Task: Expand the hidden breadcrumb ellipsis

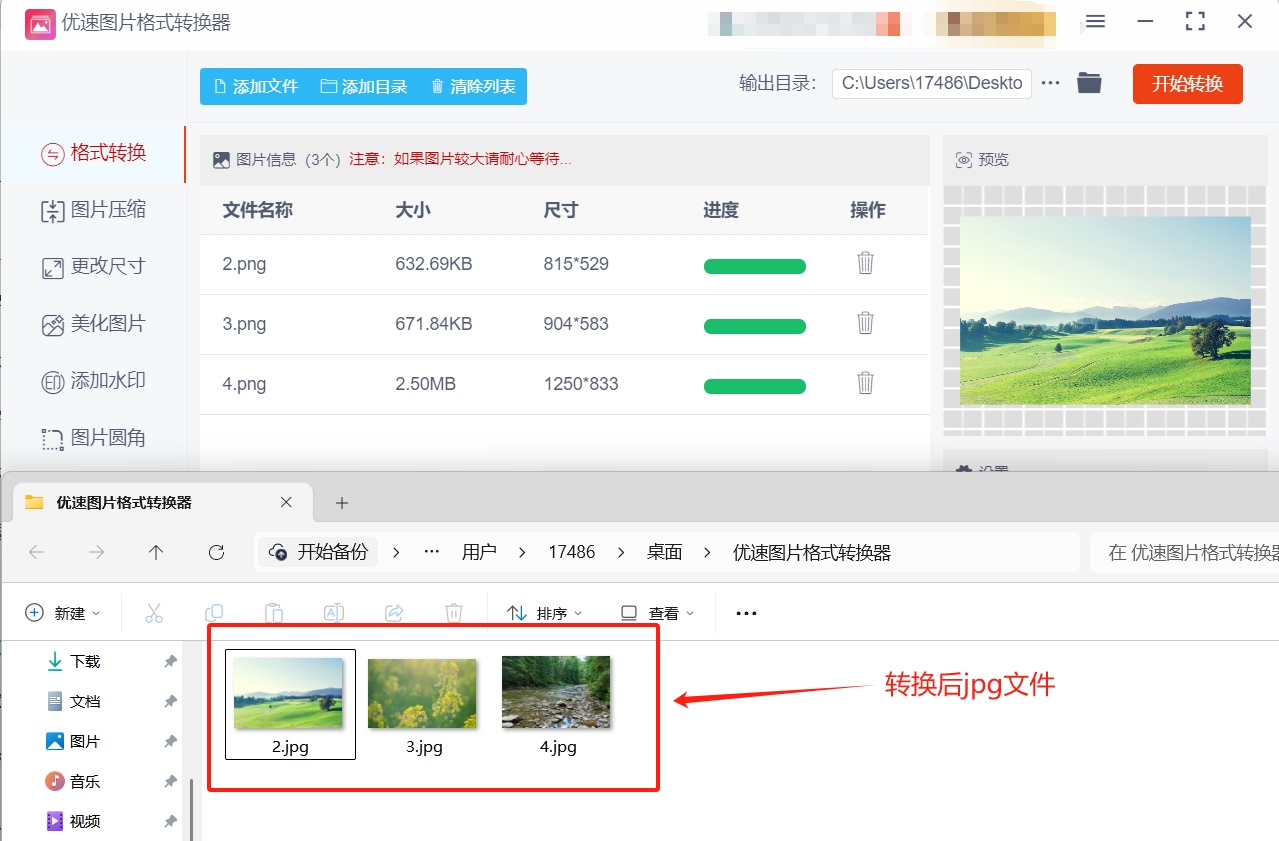Action: pos(432,552)
